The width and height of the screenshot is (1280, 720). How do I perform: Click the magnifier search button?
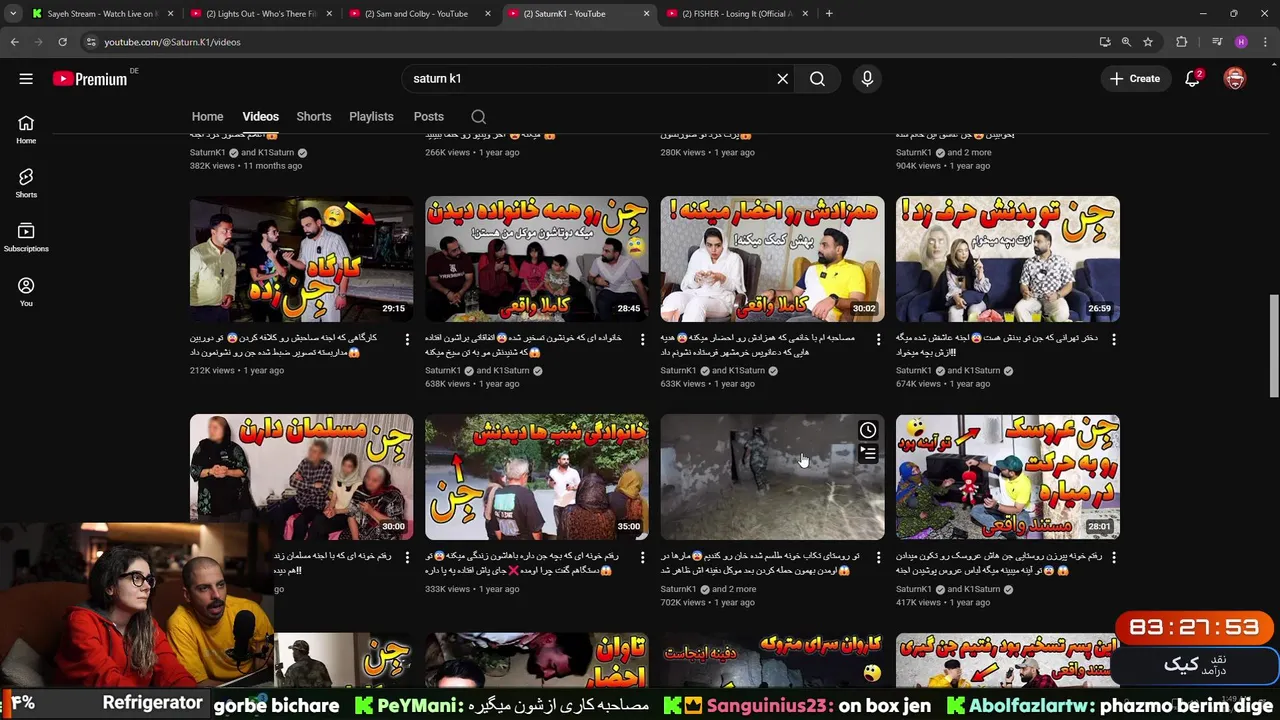coord(817,79)
